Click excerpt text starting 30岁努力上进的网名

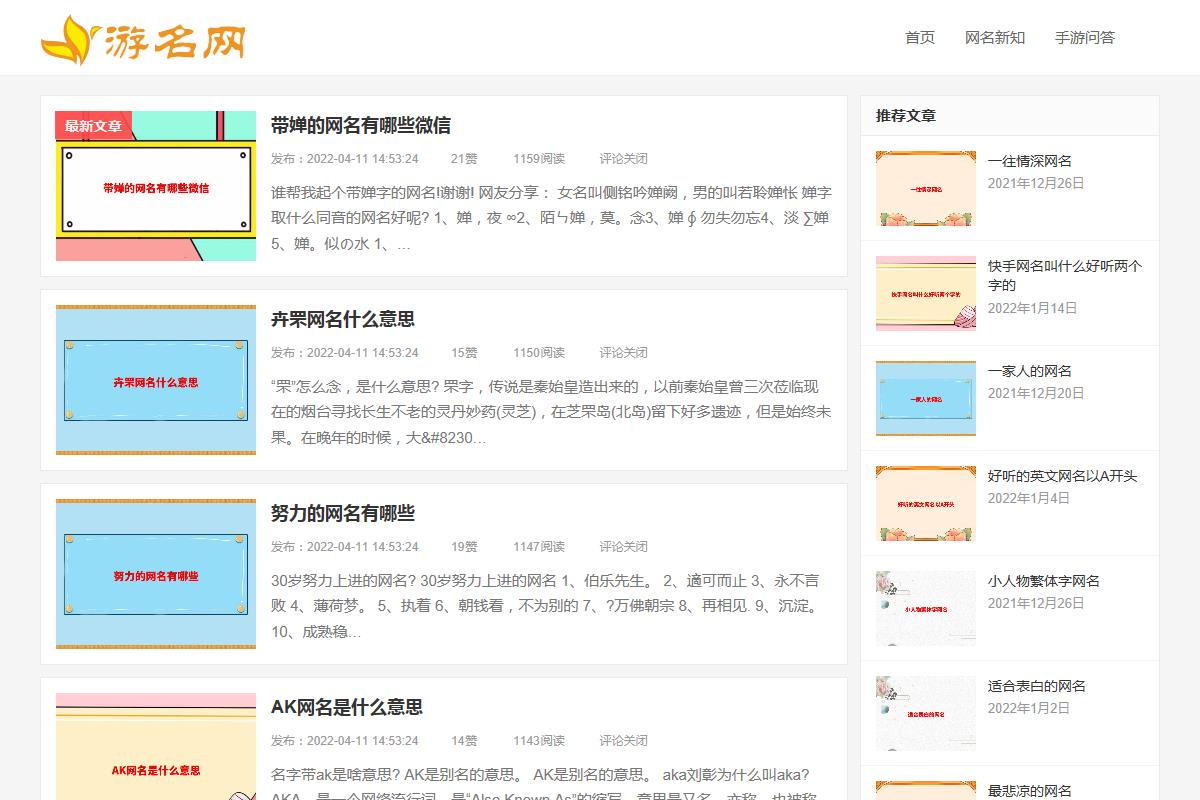(x=546, y=606)
